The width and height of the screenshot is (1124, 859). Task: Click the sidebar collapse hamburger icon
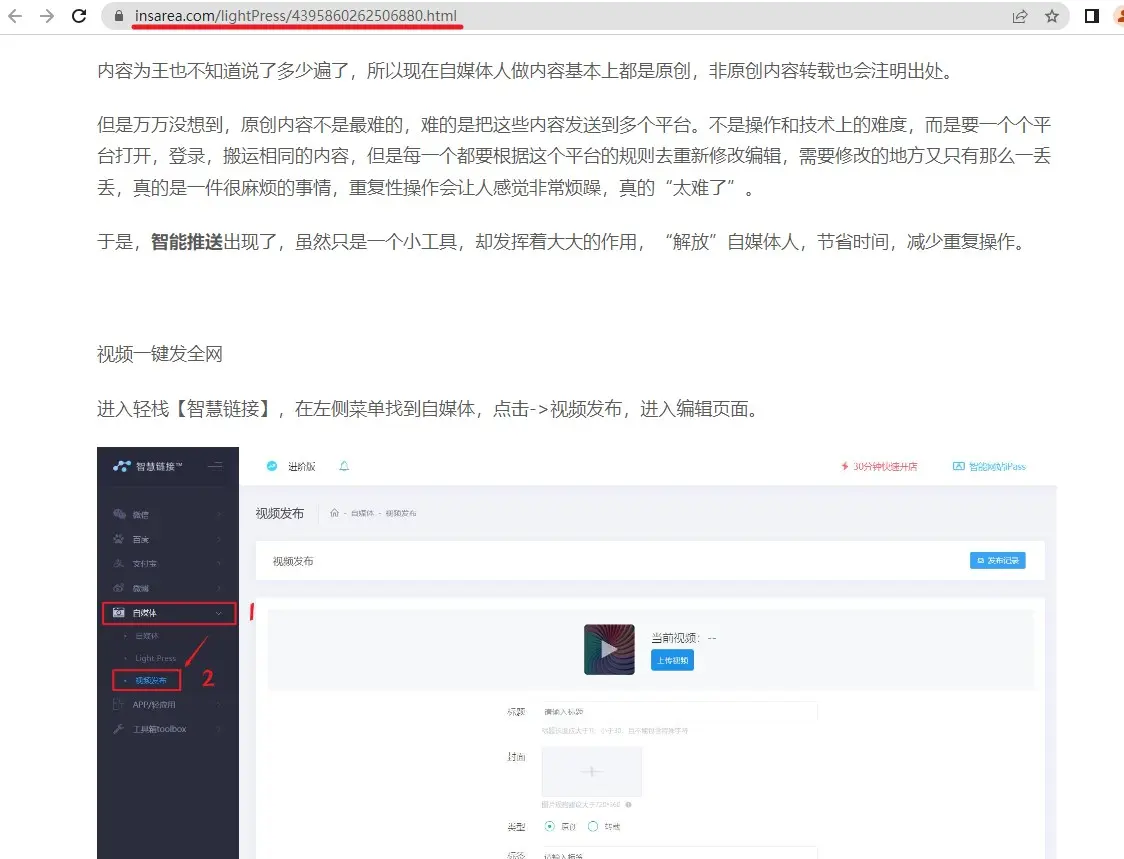click(x=215, y=466)
